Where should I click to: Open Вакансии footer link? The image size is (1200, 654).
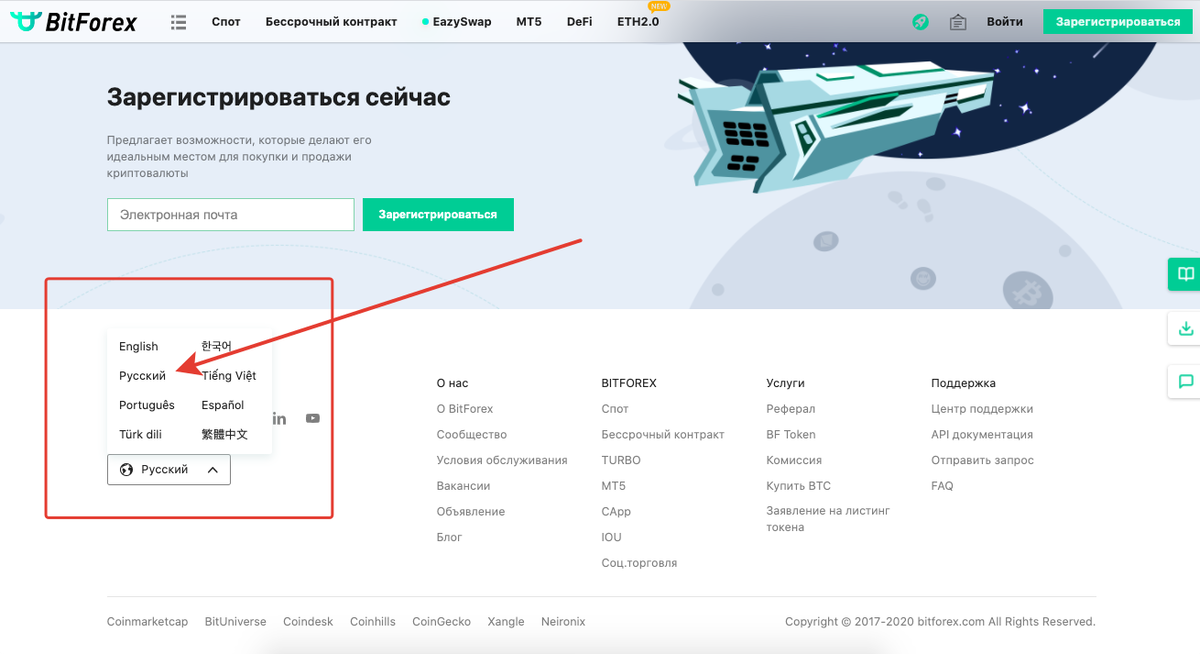[x=464, y=486]
